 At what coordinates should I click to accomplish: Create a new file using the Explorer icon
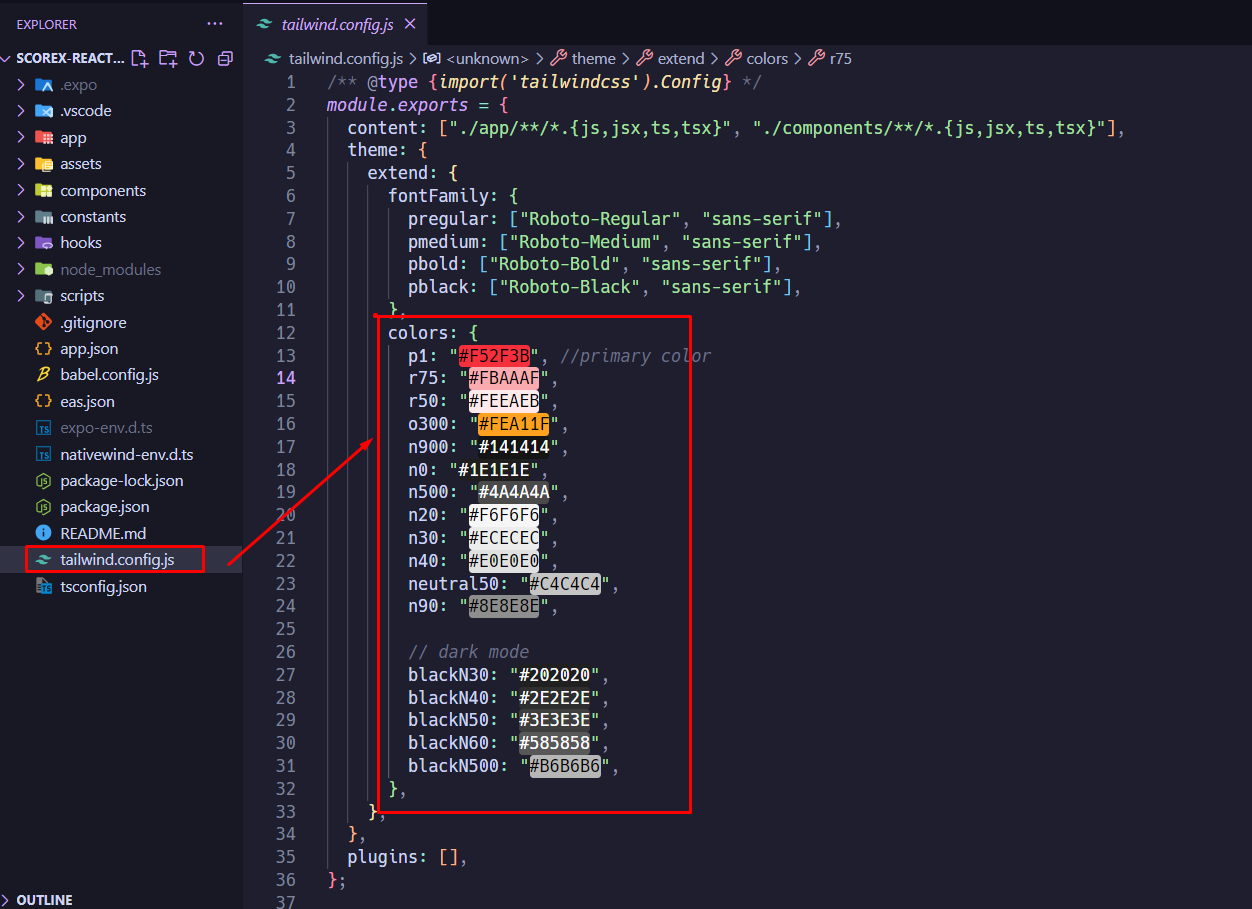[140, 58]
